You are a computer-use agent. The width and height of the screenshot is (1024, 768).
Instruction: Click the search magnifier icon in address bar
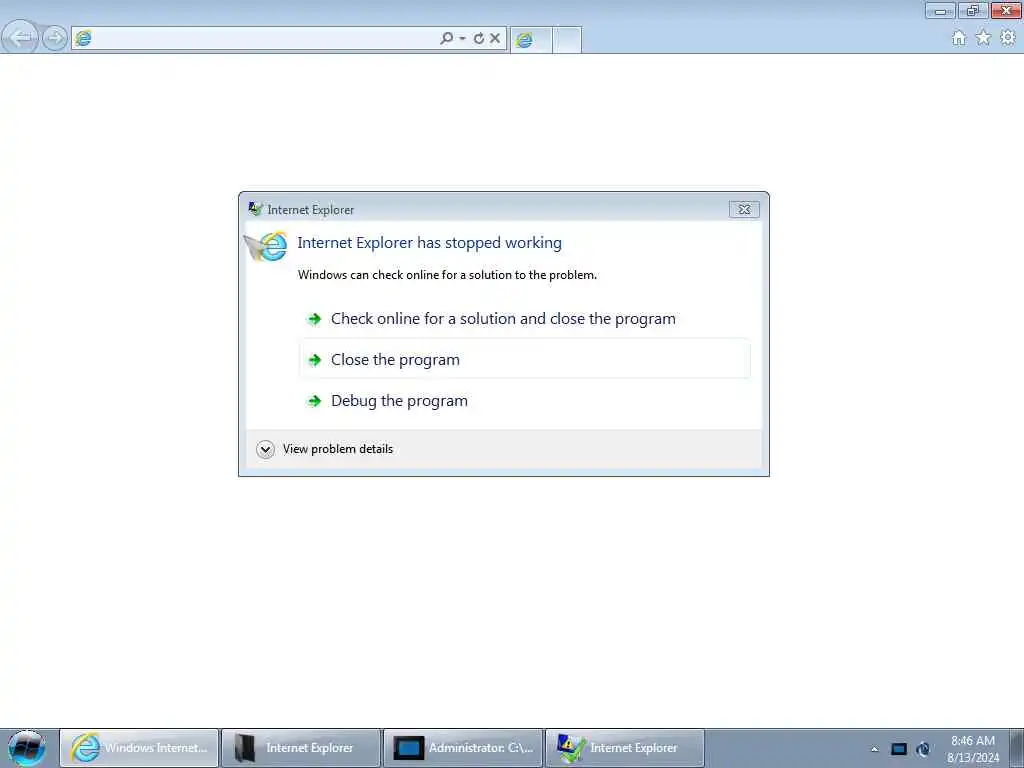point(446,39)
